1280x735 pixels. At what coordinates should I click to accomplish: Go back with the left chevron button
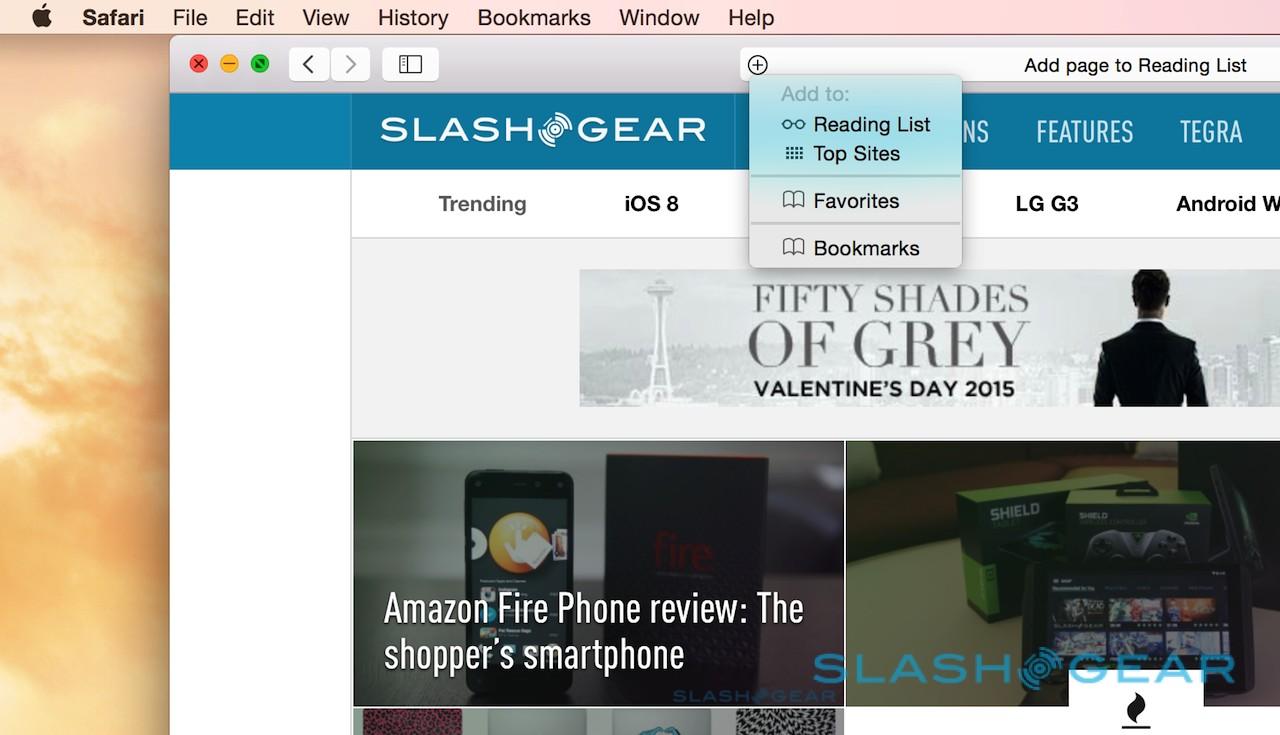point(309,65)
